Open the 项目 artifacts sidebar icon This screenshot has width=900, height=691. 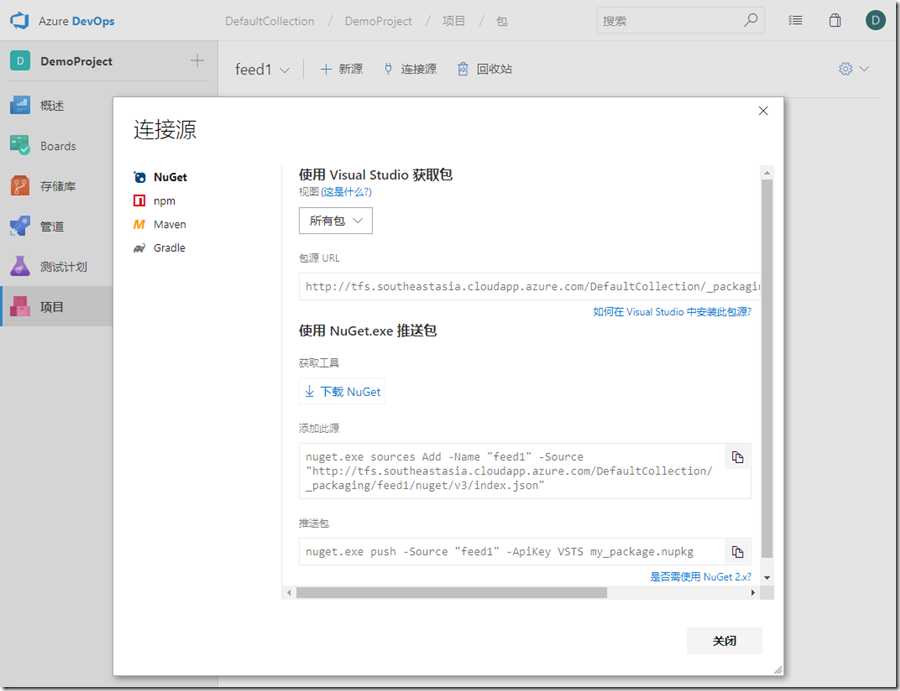pyautogui.click(x=20, y=306)
